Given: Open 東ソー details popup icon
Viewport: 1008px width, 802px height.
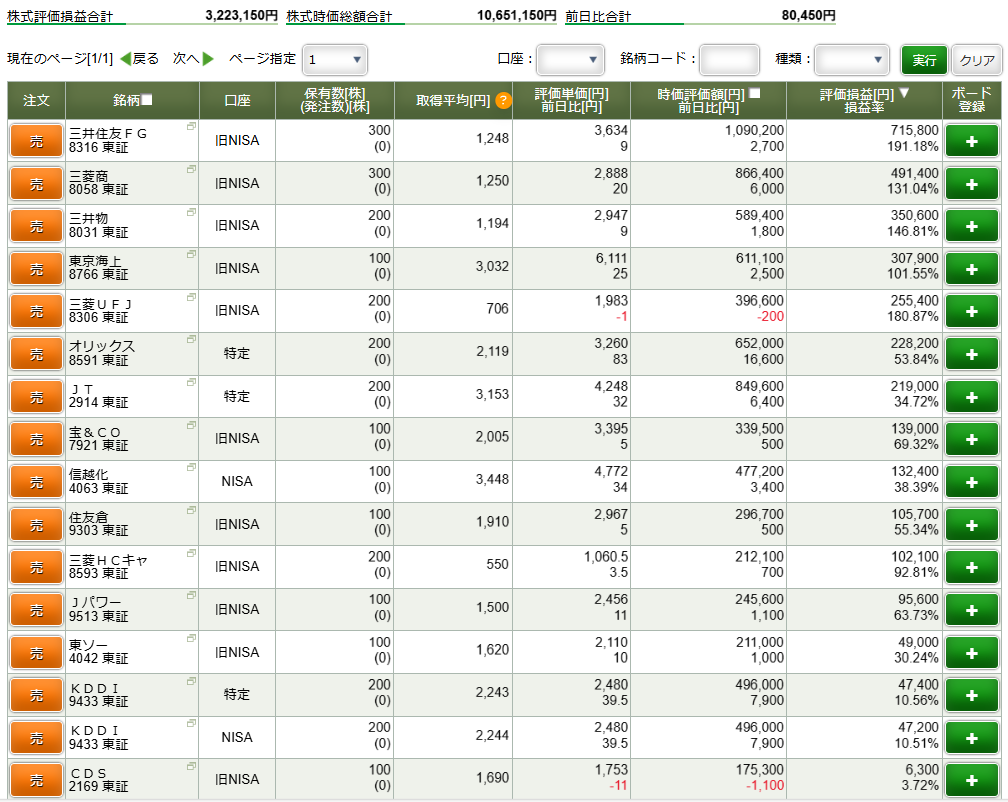Looking at the screenshot, I should coord(191,638).
